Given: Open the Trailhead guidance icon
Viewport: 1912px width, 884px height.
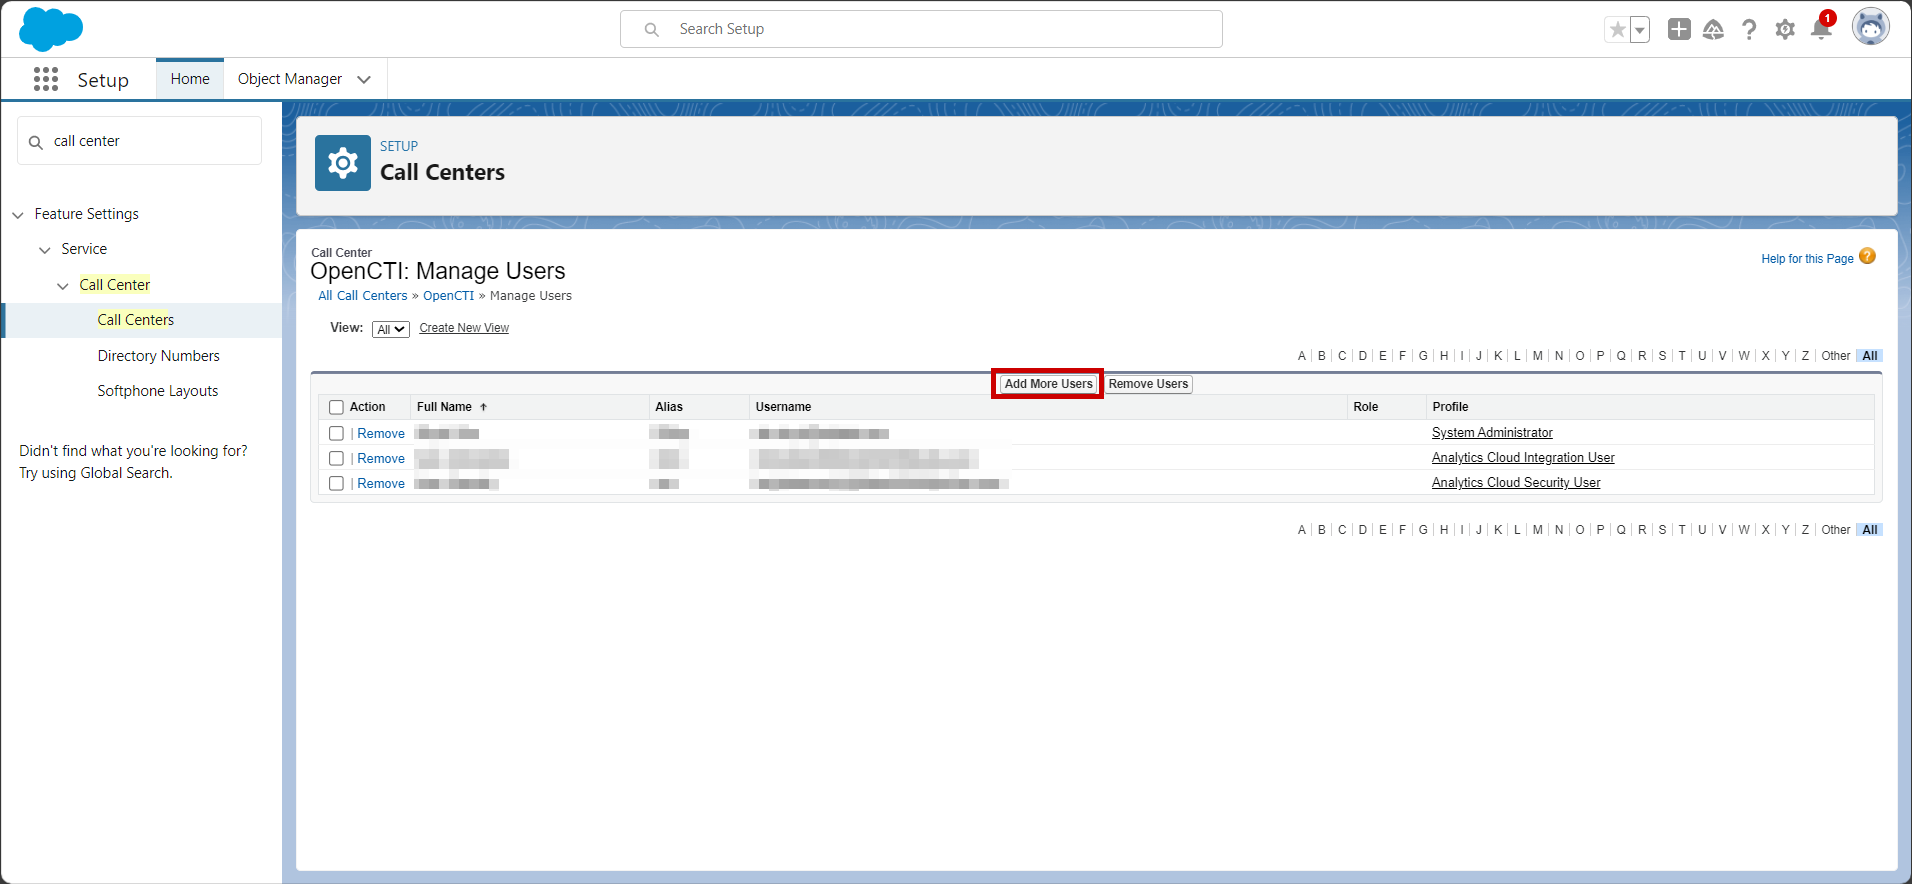Looking at the screenshot, I should click(1713, 30).
